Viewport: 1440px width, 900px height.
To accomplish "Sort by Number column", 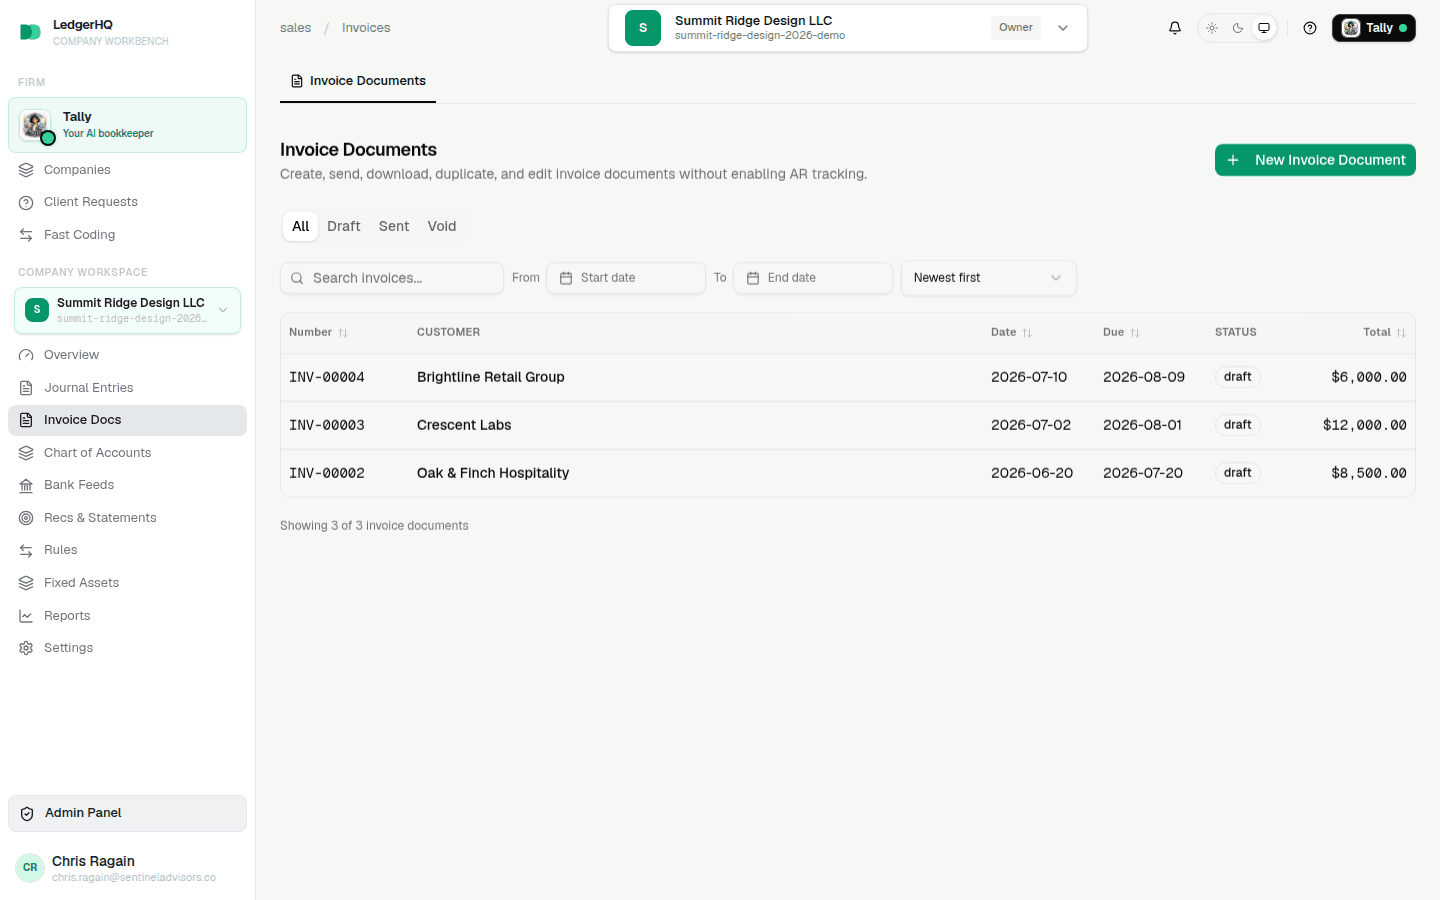I will [318, 332].
